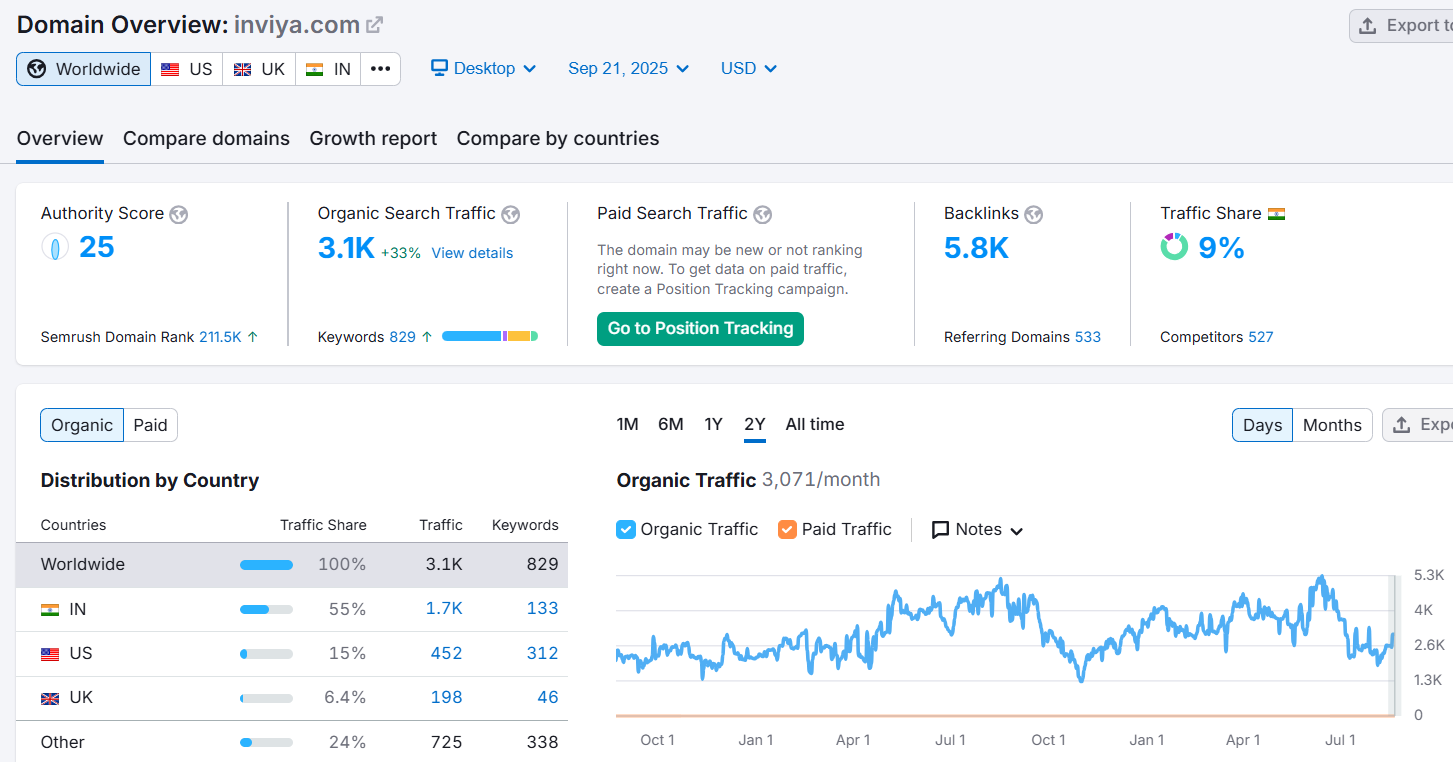1453x762 pixels.
Task: Click the Traffic Share donut chart icon
Action: pyautogui.click(x=1174, y=247)
